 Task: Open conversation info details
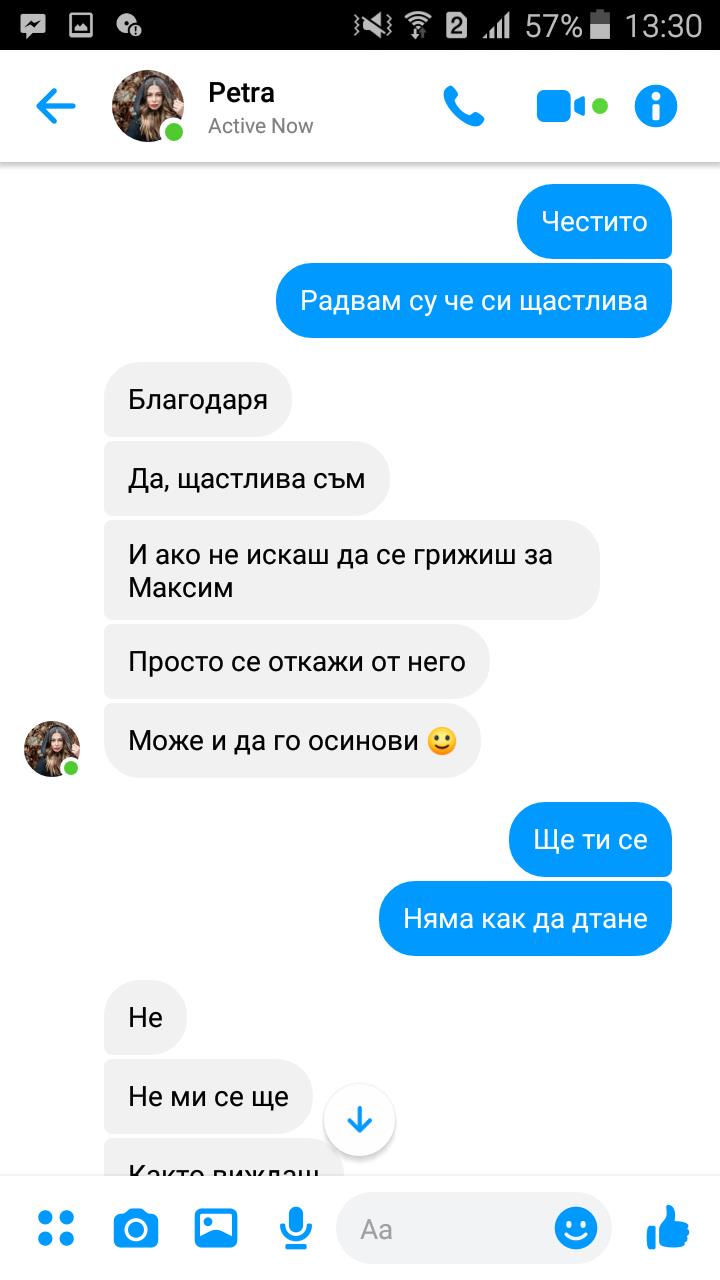coord(656,106)
